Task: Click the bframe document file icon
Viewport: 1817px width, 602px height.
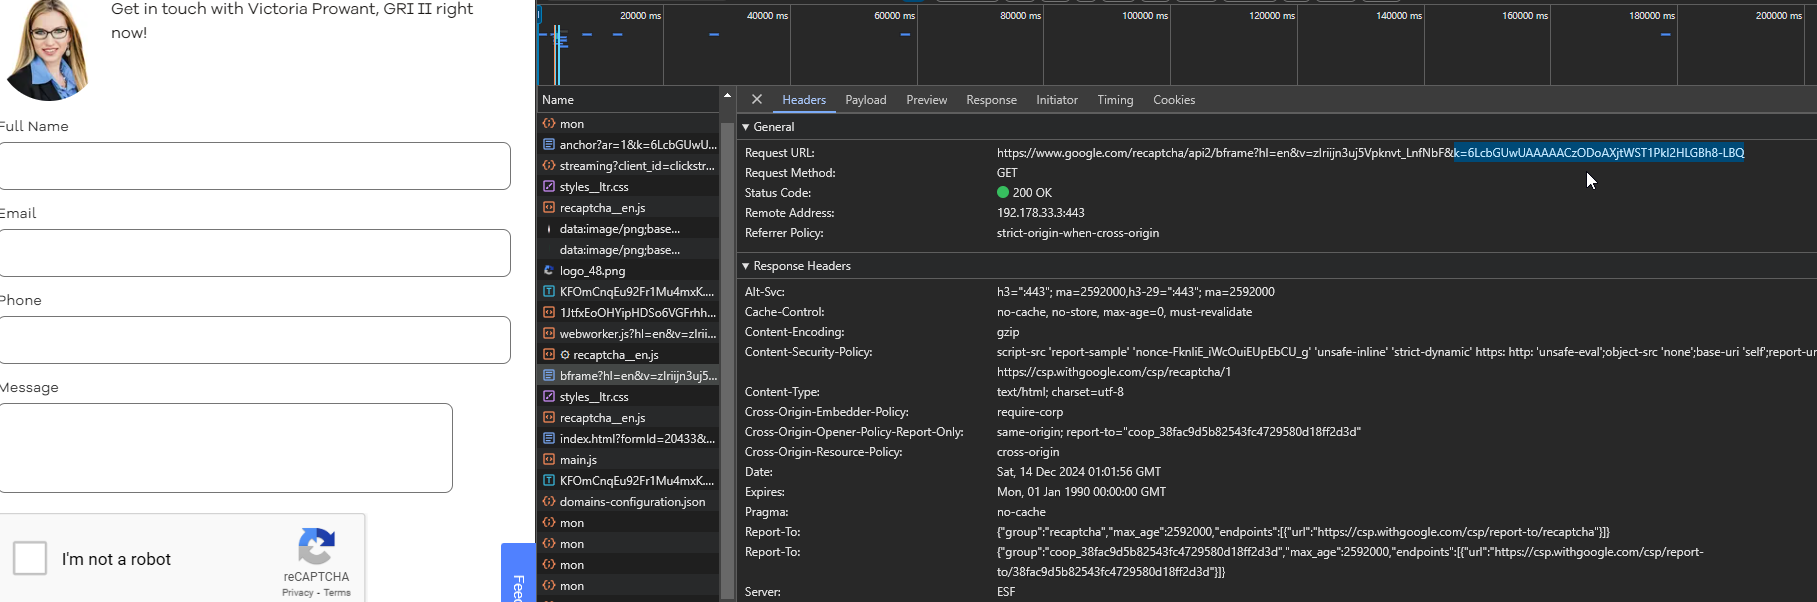Action: [x=549, y=375]
